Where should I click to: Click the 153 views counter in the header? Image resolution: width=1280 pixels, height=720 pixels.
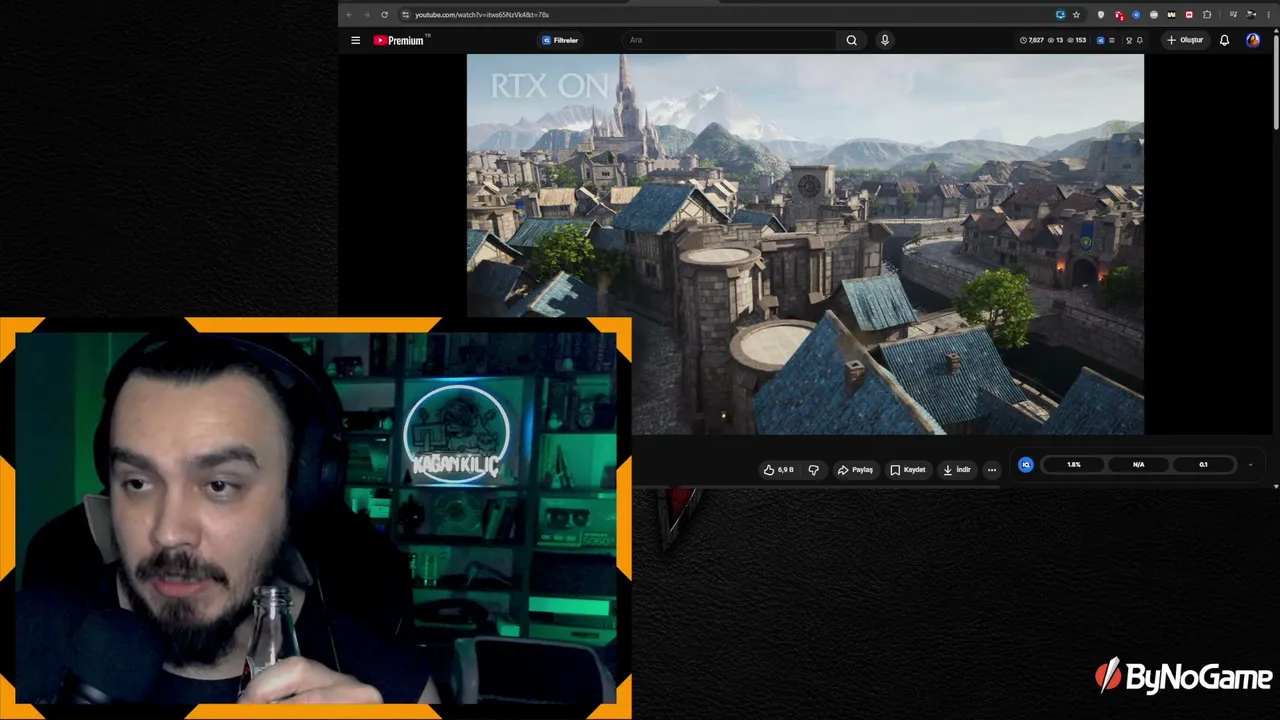(1077, 40)
